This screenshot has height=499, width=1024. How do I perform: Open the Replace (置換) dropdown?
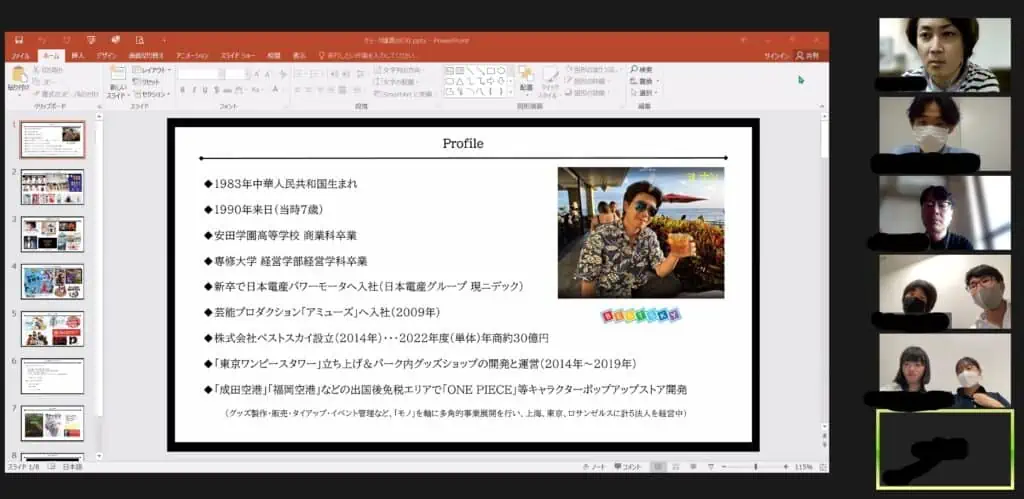pyautogui.click(x=645, y=81)
